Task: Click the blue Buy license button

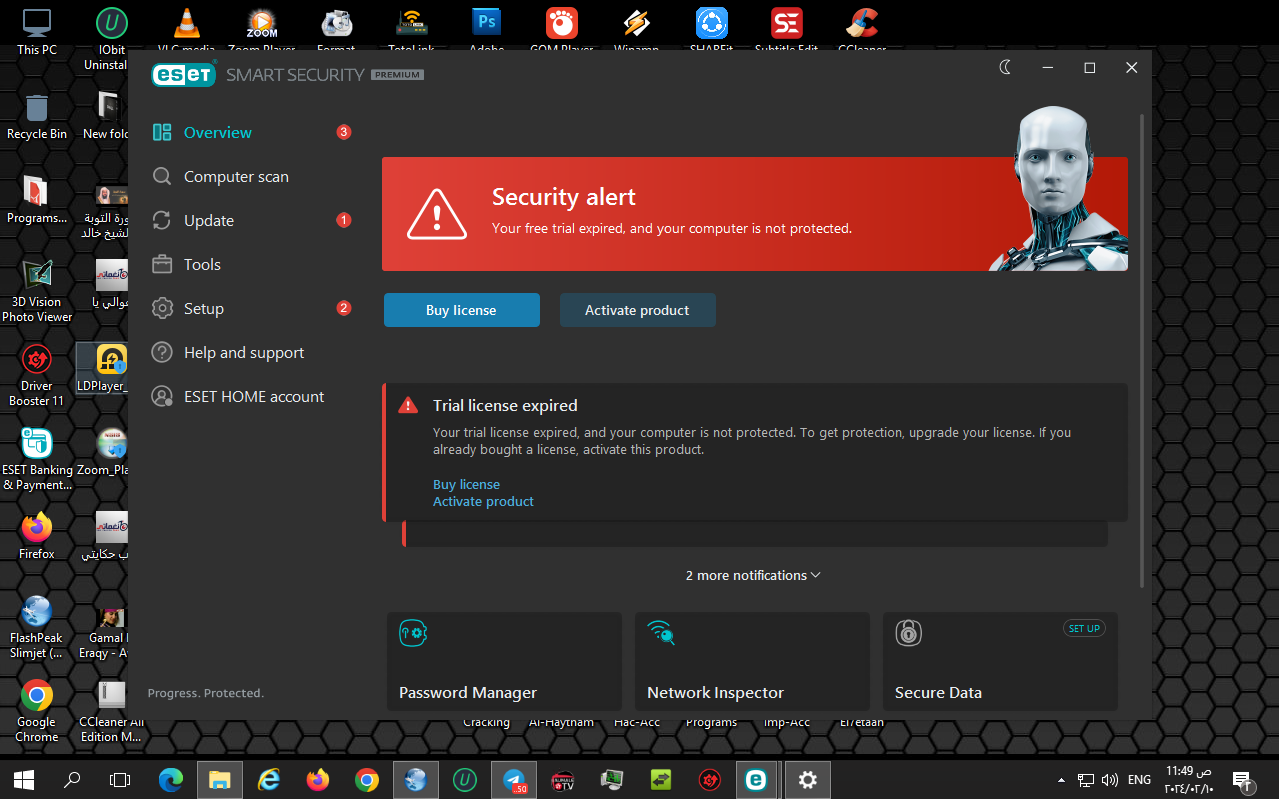Action: (x=461, y=310)
